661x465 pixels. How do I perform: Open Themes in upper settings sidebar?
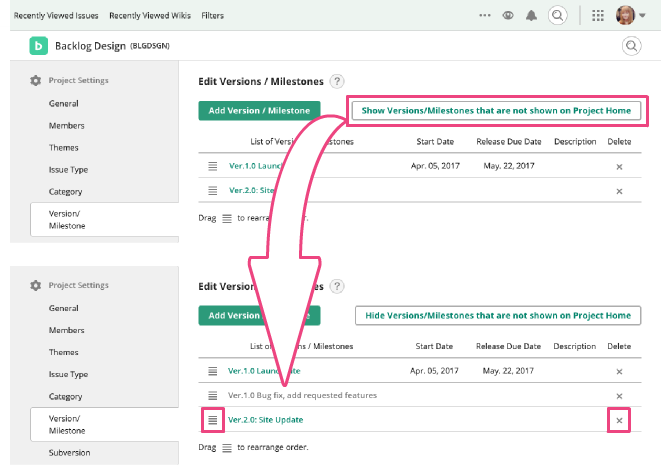click(64, 148)
